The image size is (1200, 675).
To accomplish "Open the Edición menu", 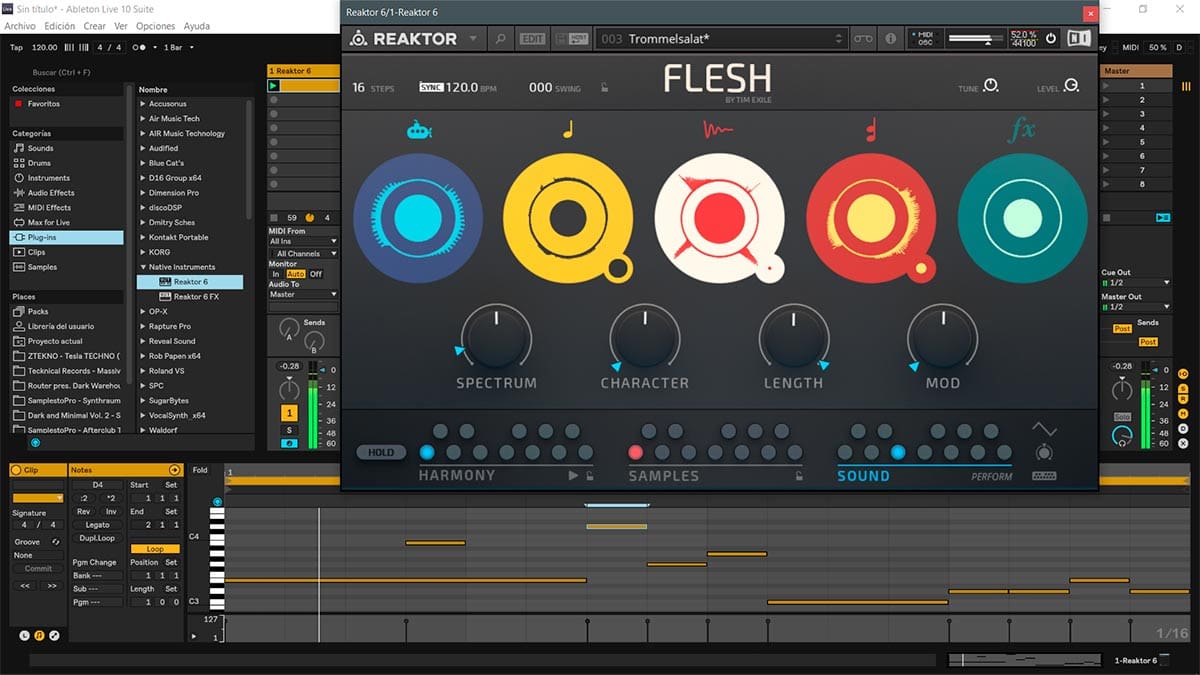I will (x=60, y=26).
